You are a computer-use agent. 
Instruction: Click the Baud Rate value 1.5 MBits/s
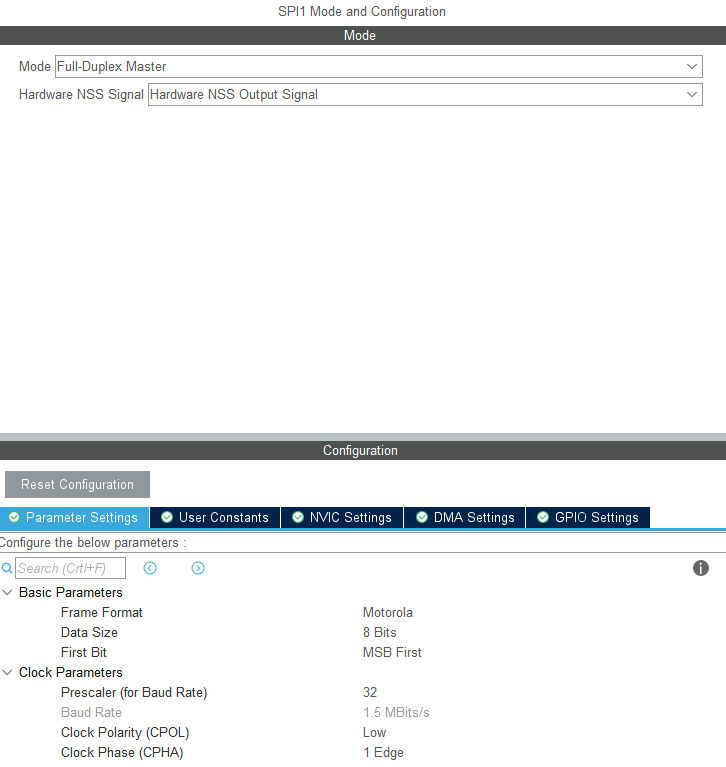pos(396,713)
